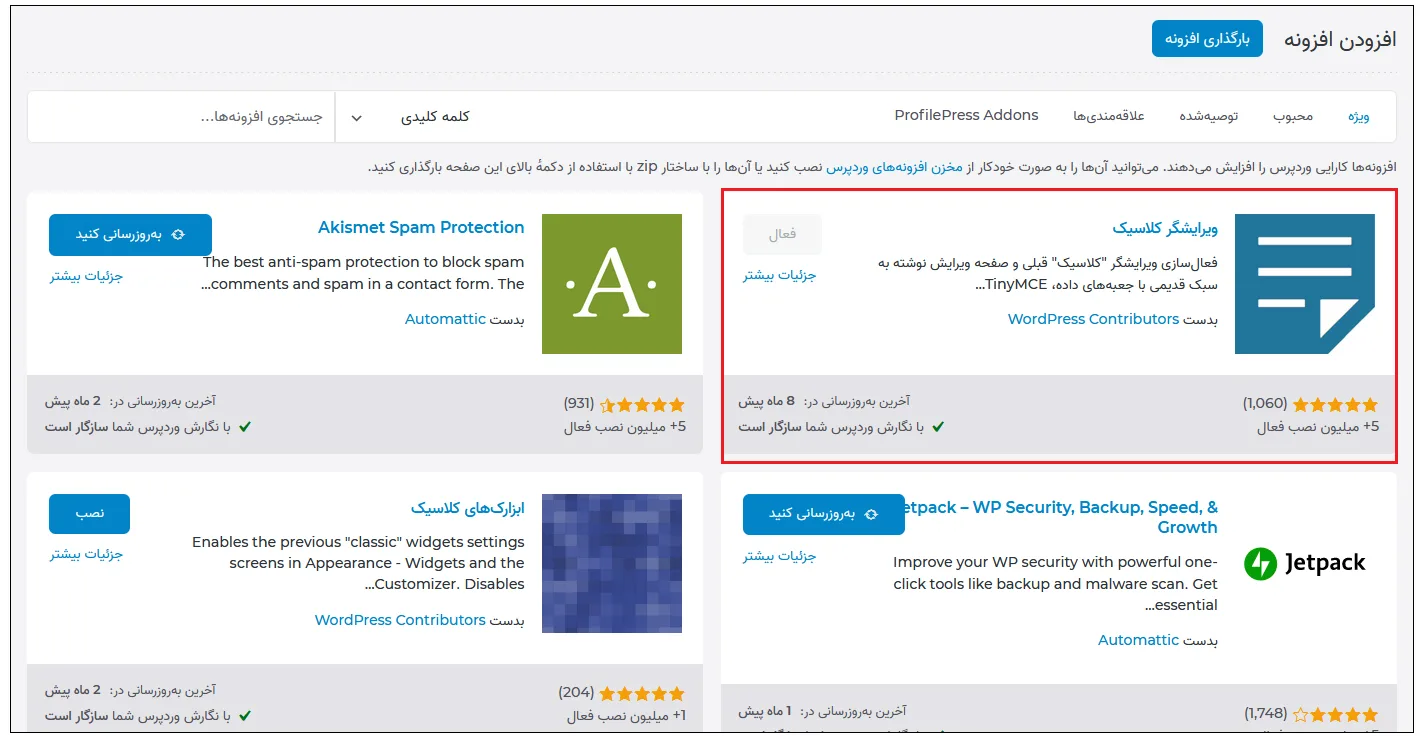This screenshot has width=1425, height=739.
Task: View "جزئیات بیشتر" for Akismet Spam Protection
Action: point(87,275)
